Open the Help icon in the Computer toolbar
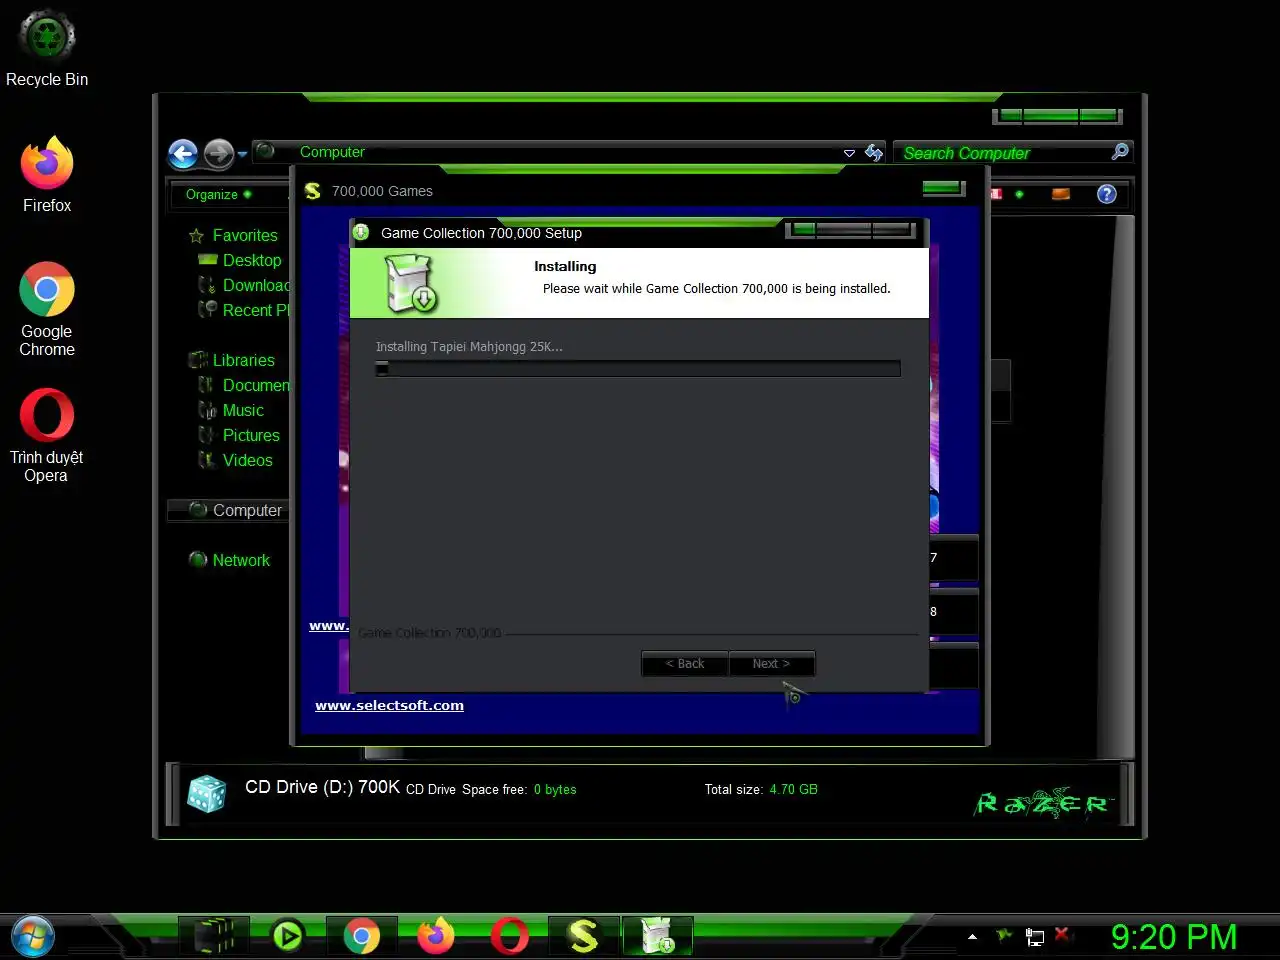This screenshot has height=960, width=1280. [1106, 194]
